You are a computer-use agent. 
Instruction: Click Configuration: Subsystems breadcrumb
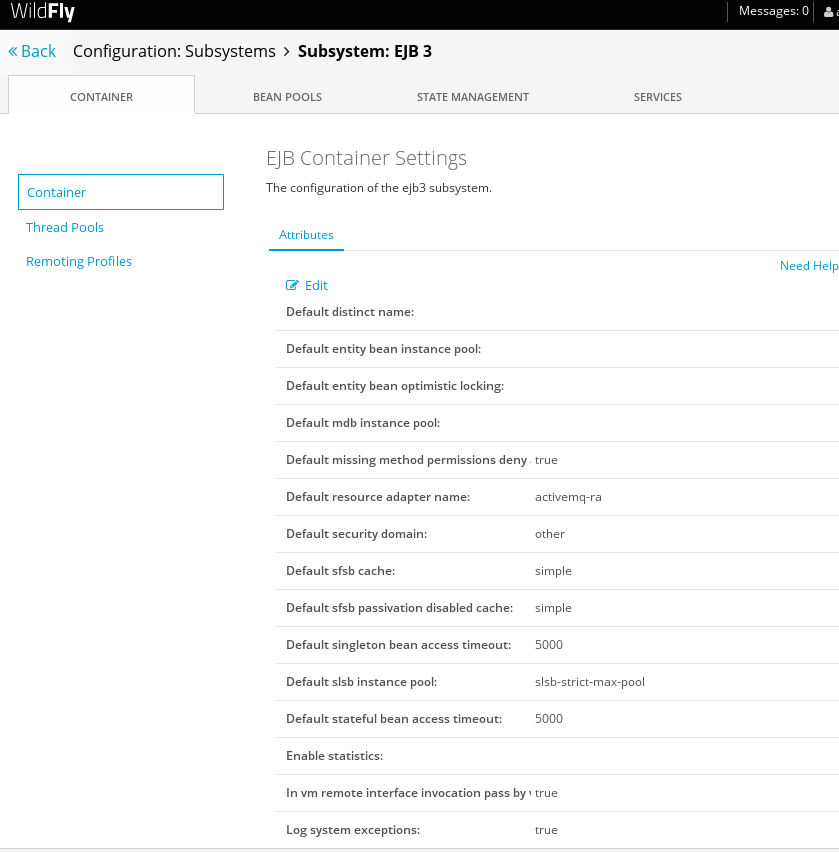[x=174, y=51]
